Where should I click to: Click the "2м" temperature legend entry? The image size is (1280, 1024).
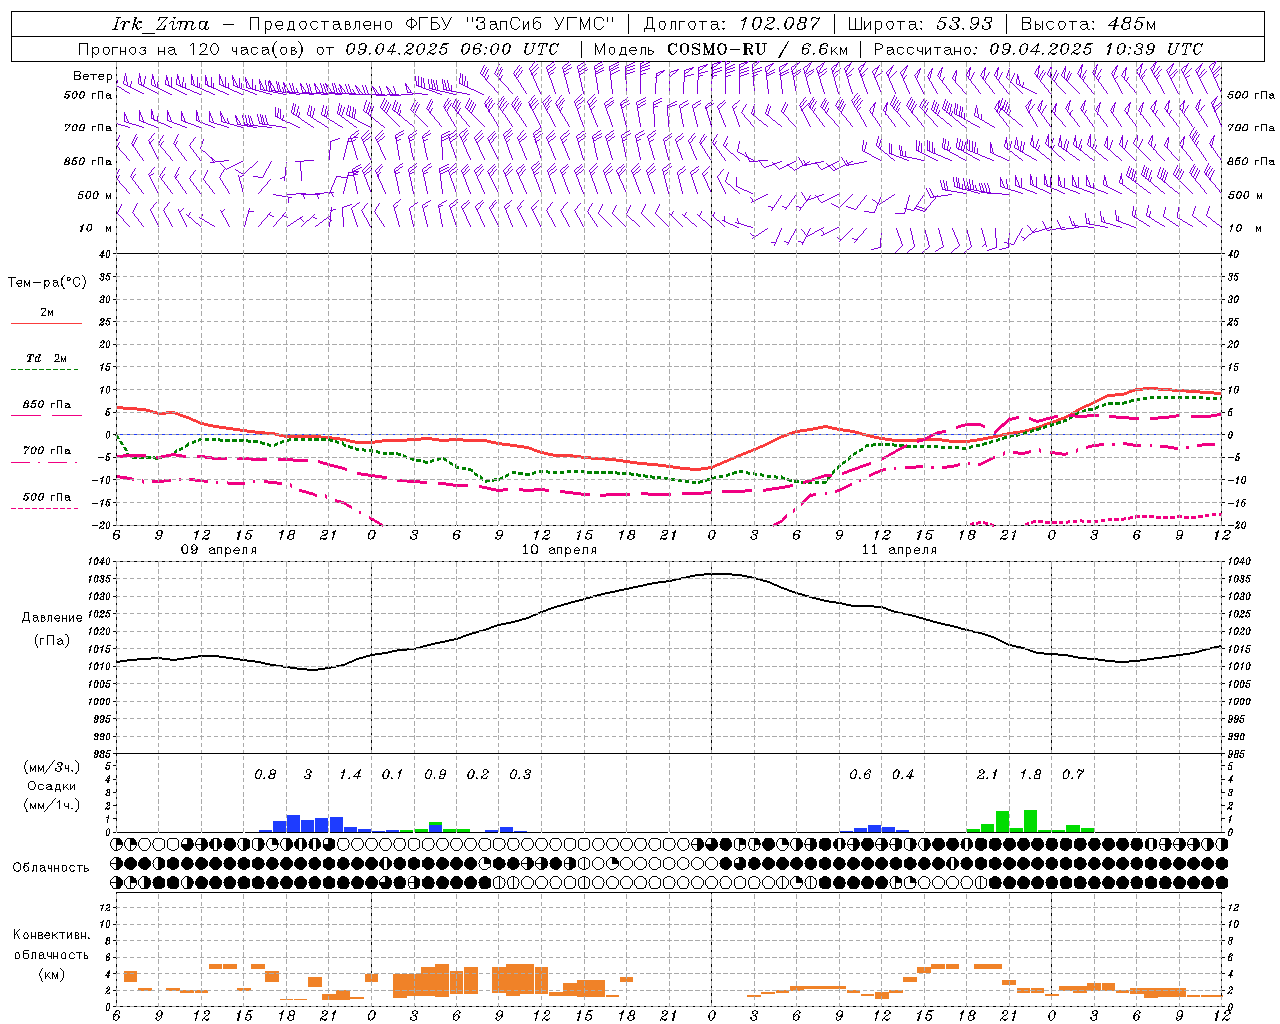tap(47, 312)
